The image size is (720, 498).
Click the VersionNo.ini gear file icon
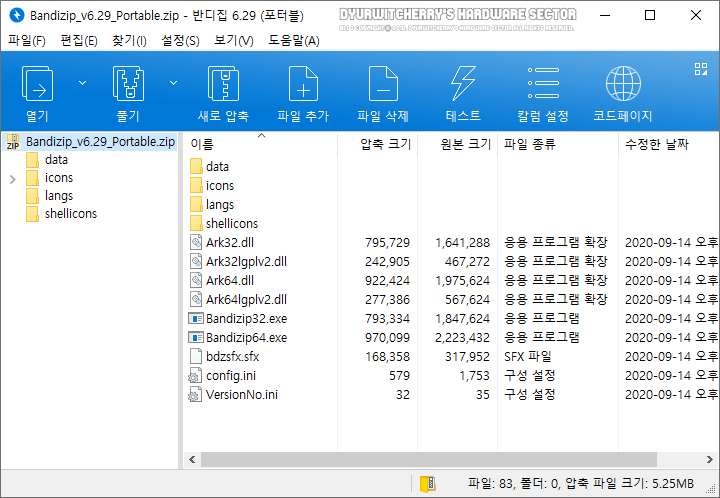[x=195, y=395]
